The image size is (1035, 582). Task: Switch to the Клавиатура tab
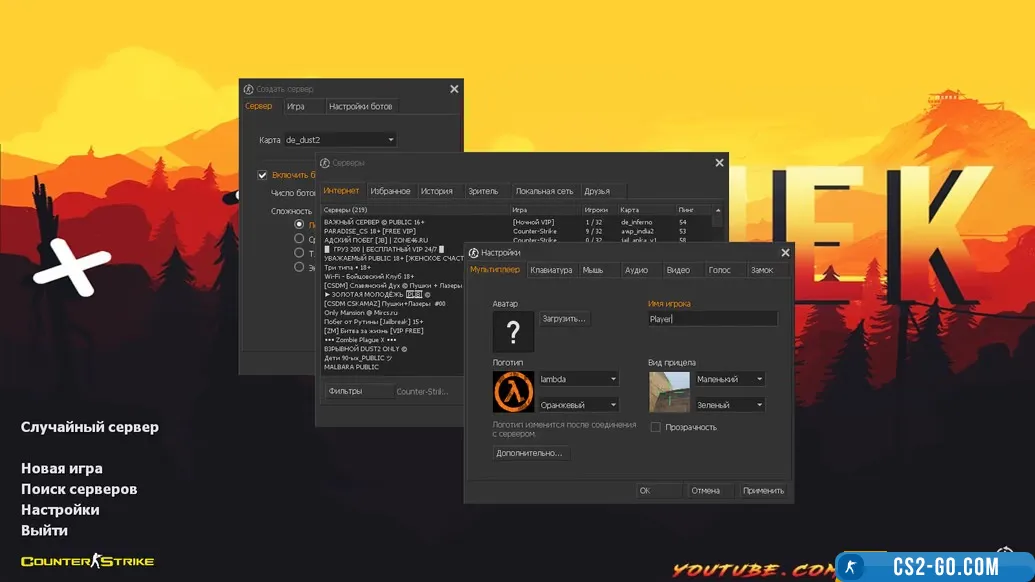pos(551,270)
